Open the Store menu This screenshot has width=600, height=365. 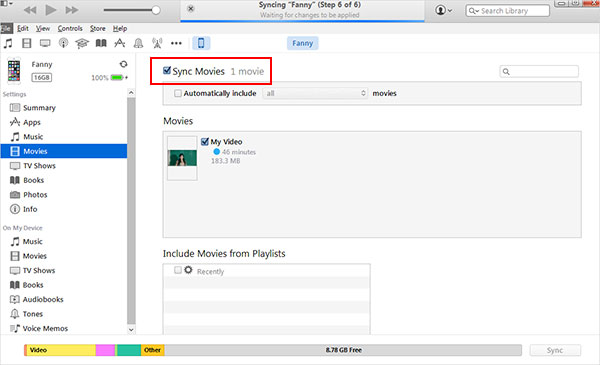point(98,28)
